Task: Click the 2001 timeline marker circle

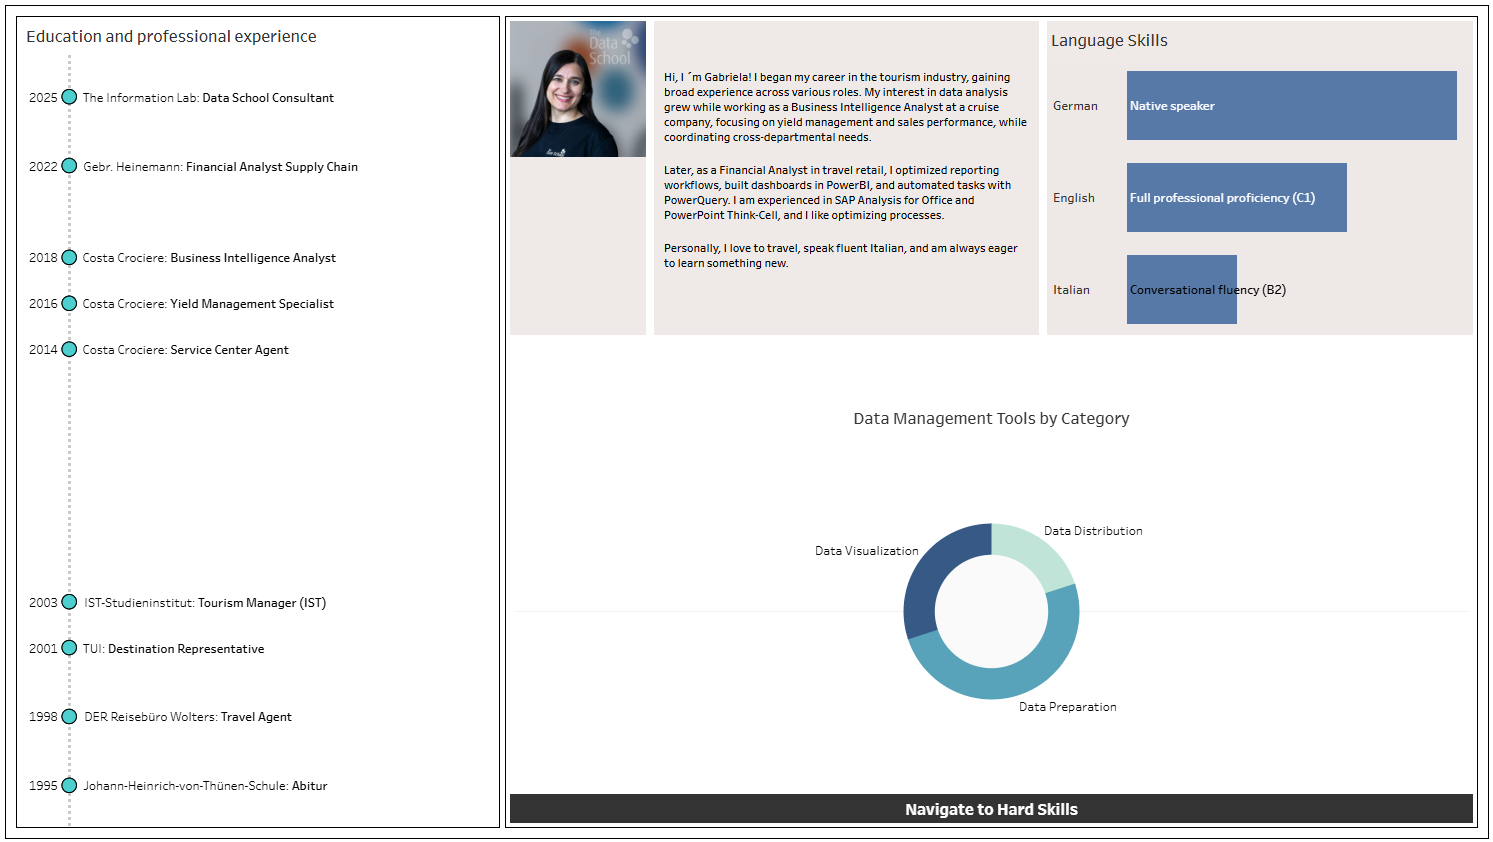Action: coord(69,648)
